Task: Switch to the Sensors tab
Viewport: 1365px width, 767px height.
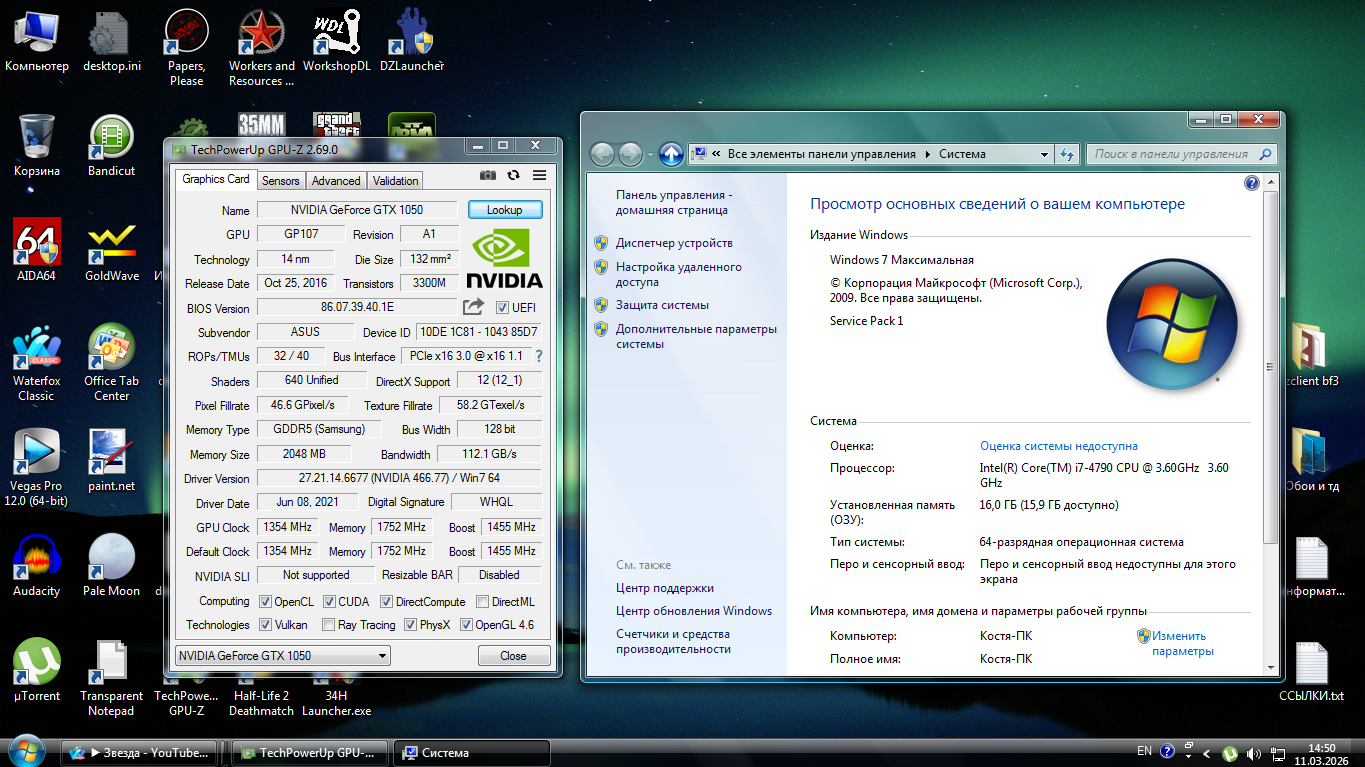Action: click(x=280, y=181)
